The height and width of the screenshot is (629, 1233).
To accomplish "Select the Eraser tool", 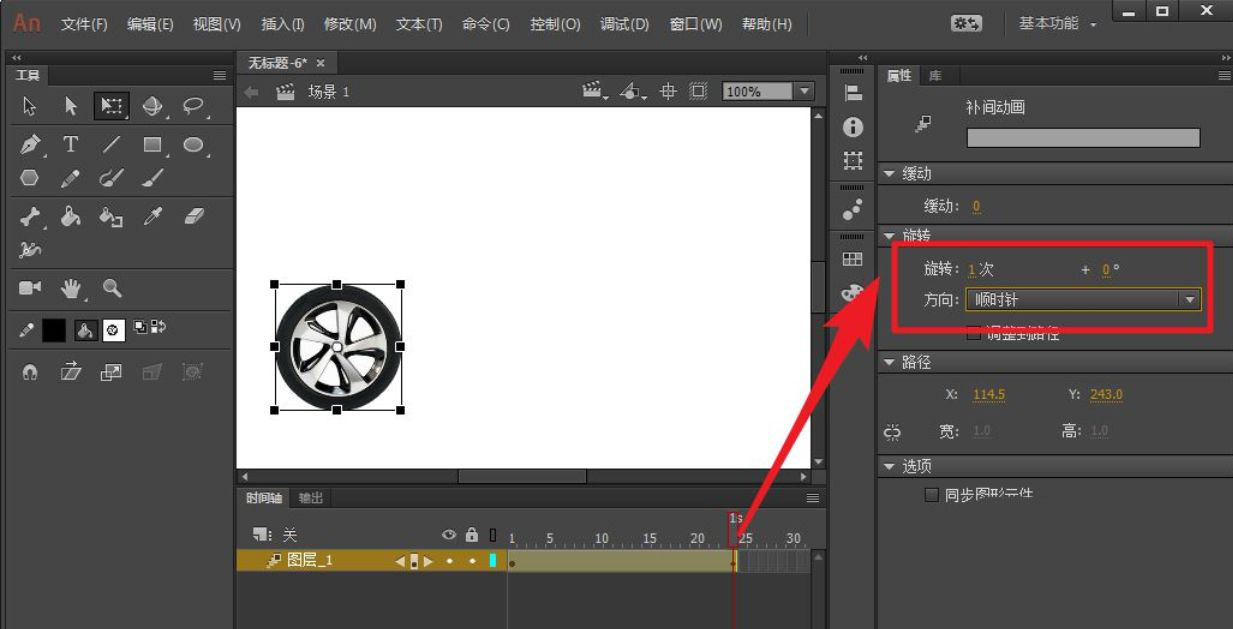I will tap(194, 216).
